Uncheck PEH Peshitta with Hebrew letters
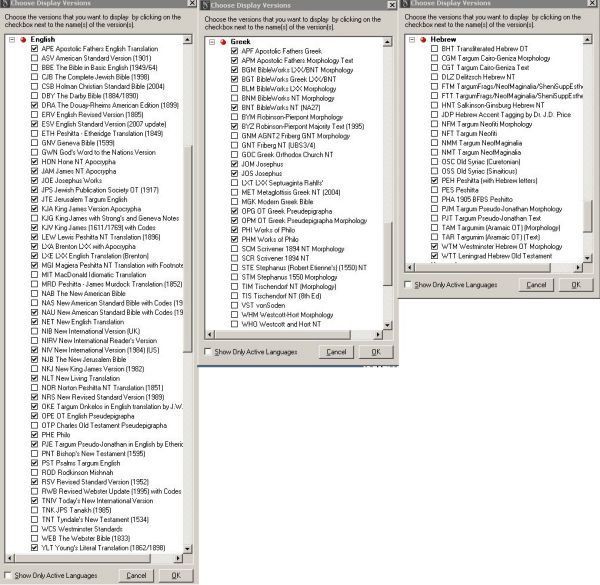 tap(434, 181)
